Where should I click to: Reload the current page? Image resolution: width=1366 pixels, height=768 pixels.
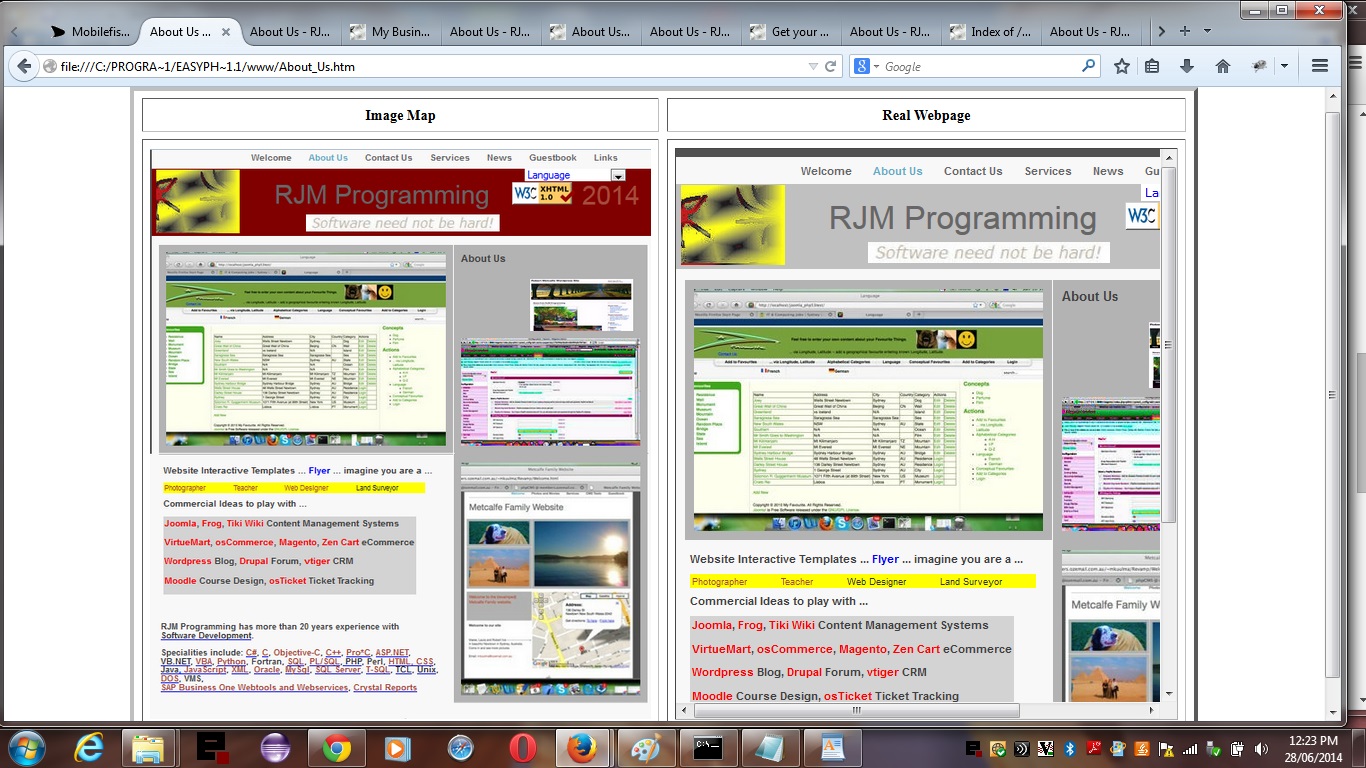point(830,67)
